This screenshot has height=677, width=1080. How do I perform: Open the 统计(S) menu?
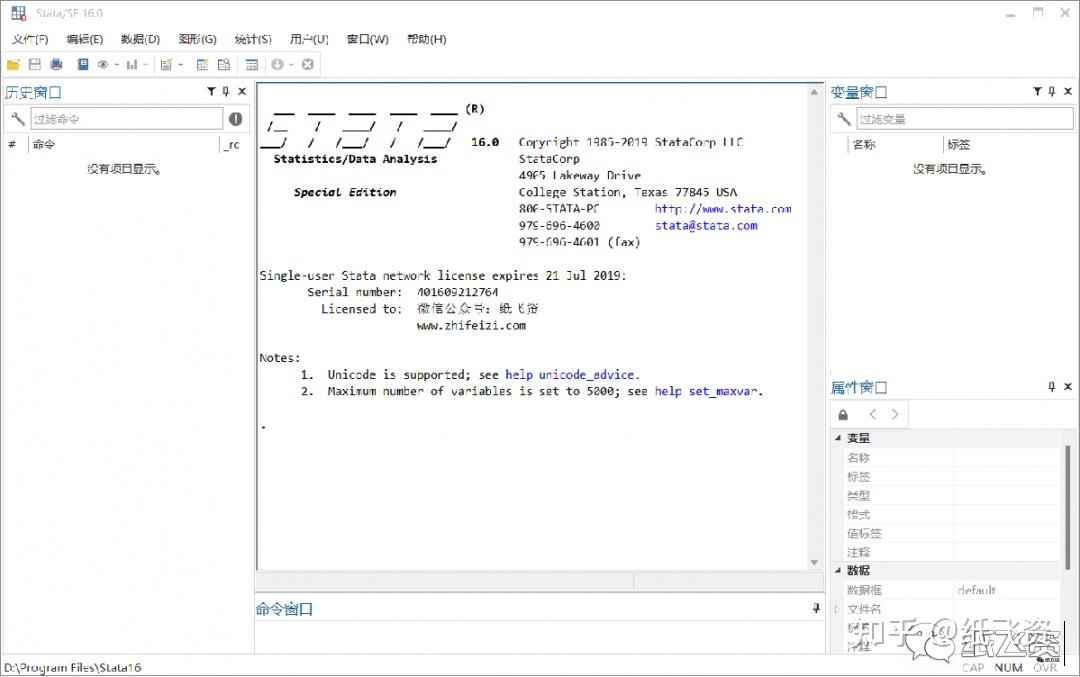[x=252, y=39]
